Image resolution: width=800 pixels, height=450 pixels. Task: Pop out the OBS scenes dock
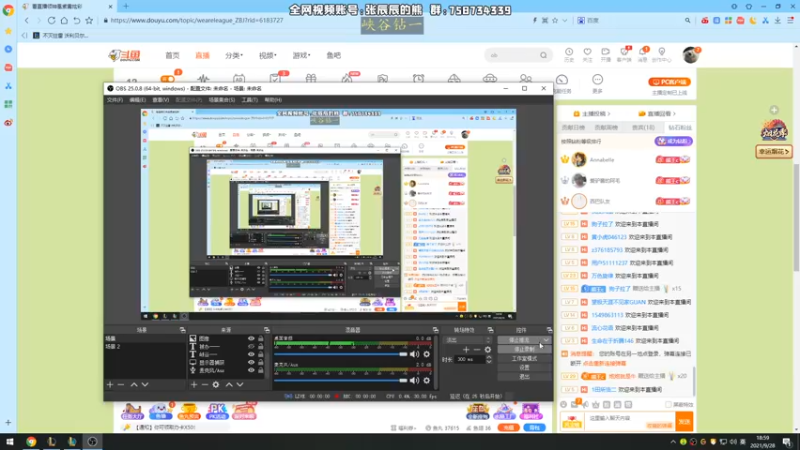tap(182, 330)
